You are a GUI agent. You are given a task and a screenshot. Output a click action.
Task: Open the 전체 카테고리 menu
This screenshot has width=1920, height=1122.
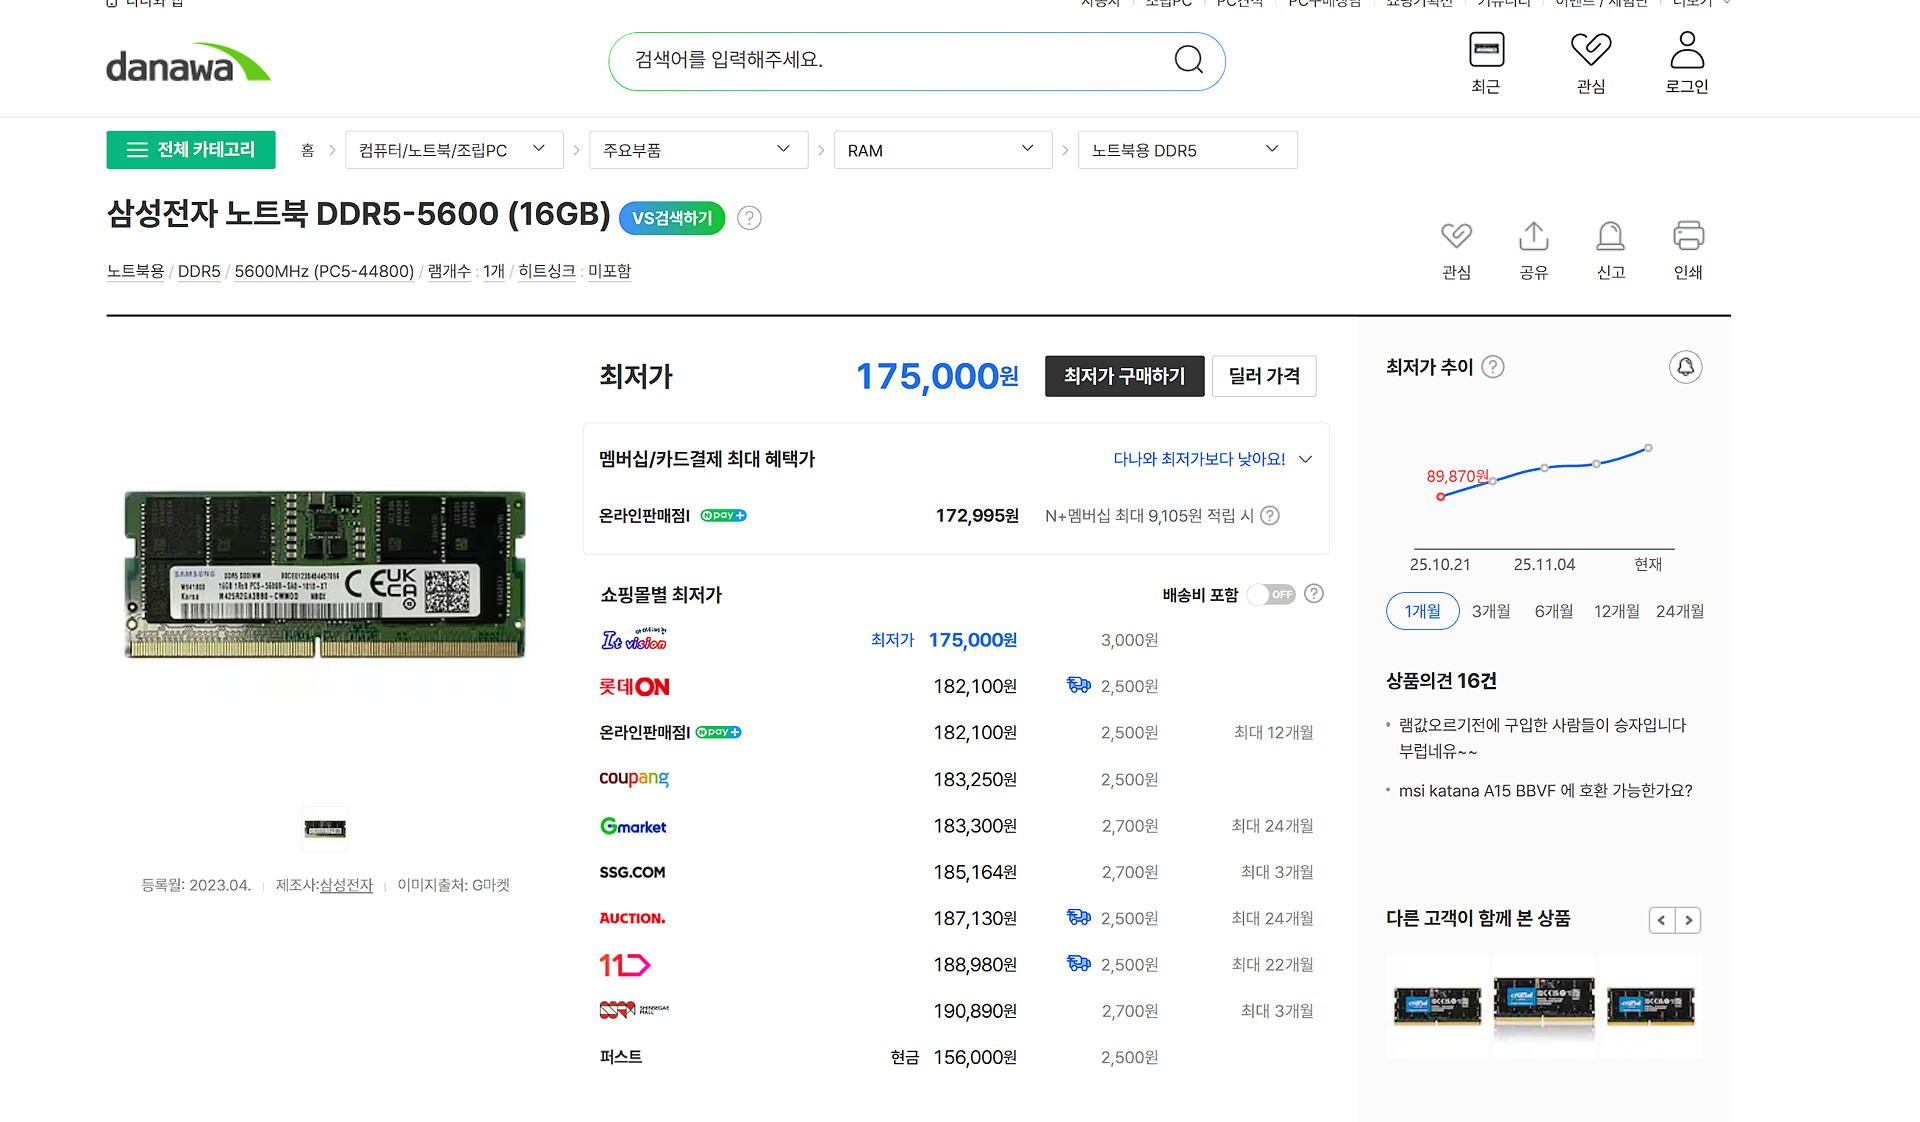coord(191,150)
